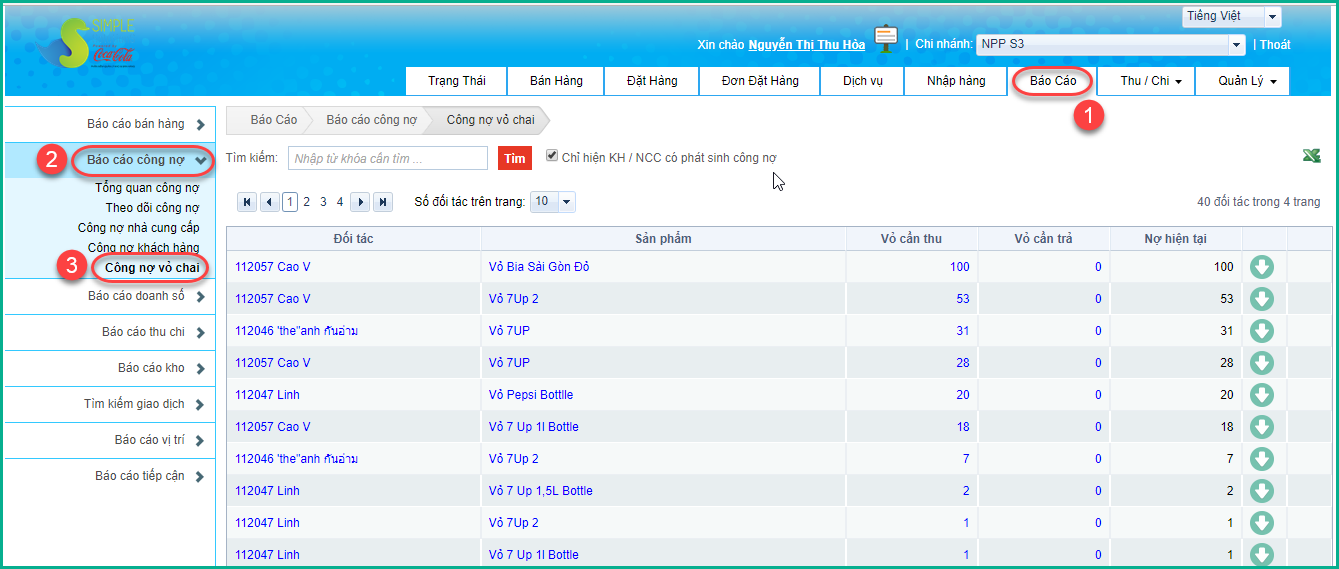Go to the previous results page
The height and width of the screenshot is (569, 1339).
[x=269, y=202]
